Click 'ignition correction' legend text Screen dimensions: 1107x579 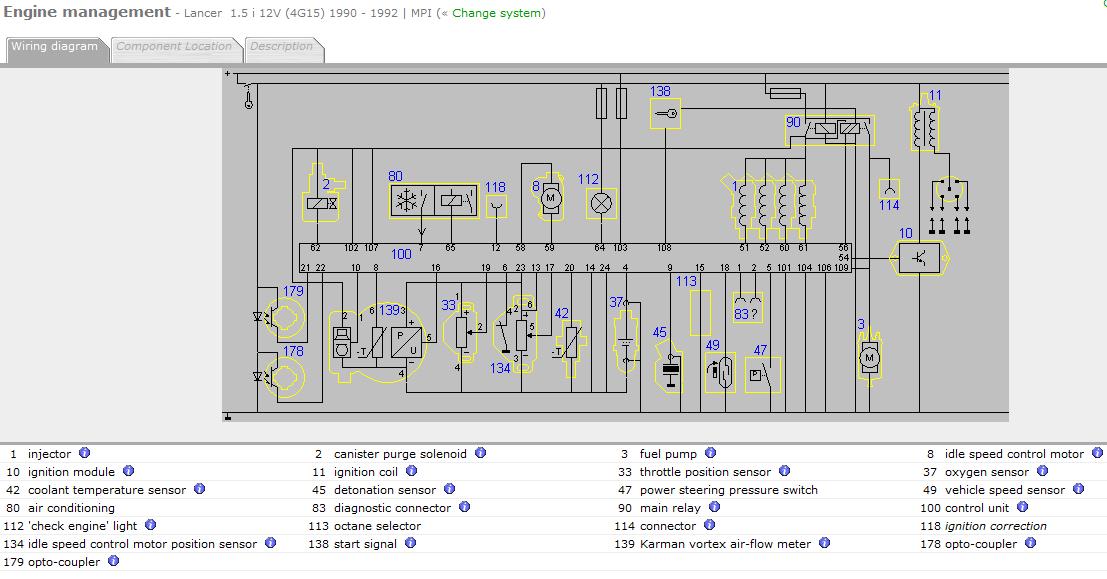[x=995, y=526]
